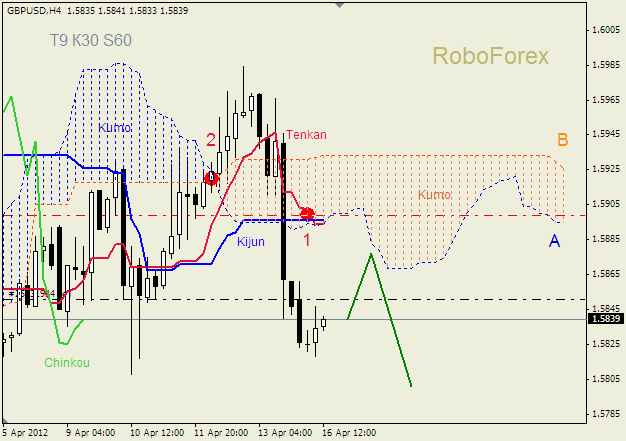This screenshot has width=626, height=441.
Task: Click the Kijun line label
Action: click(251, 242)
